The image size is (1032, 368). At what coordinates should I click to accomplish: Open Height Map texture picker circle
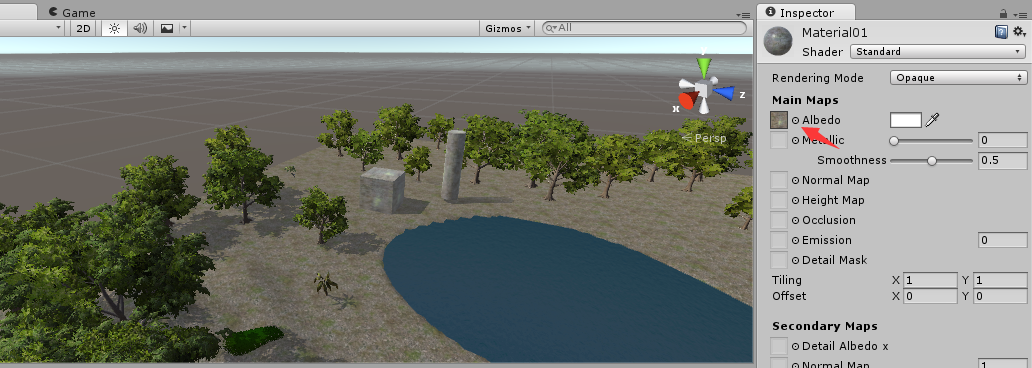(796, 200)
